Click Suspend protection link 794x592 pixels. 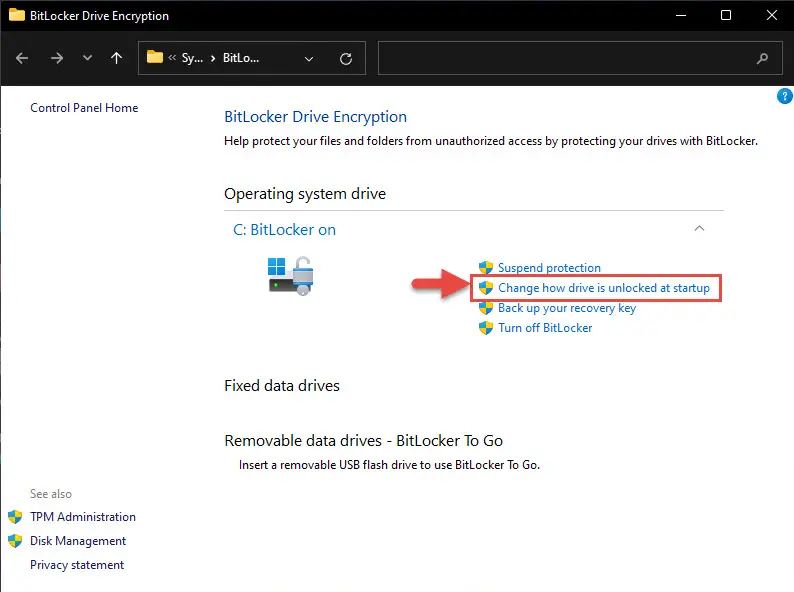click(x=549, y=268)
